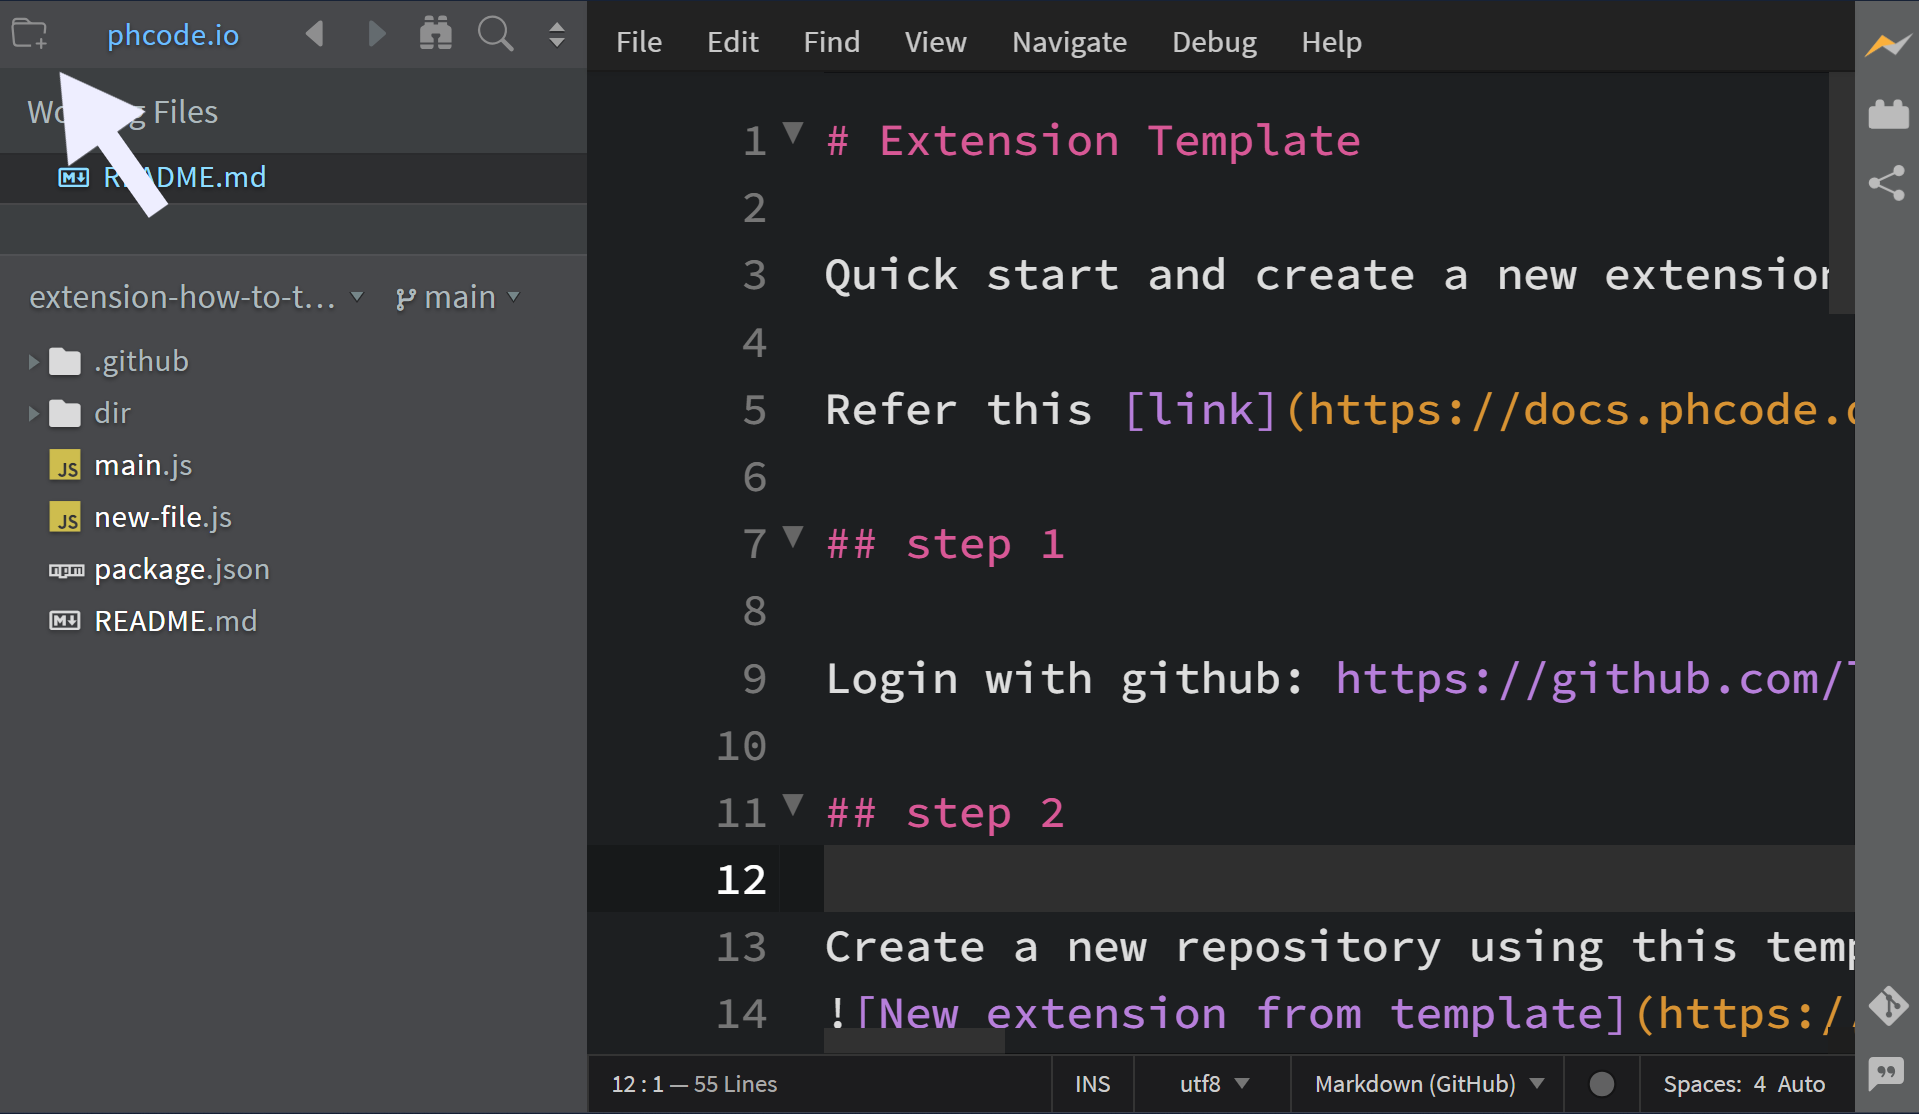Open the File menu

click(x=639, y=42)
